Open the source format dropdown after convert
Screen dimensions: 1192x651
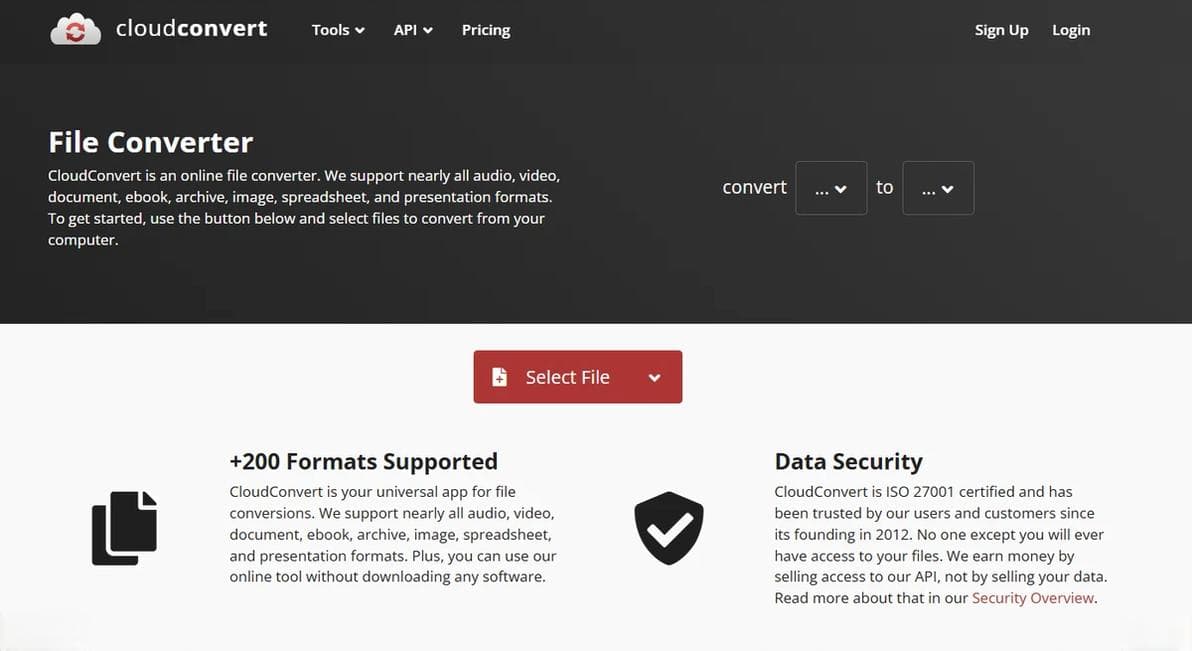coord(831,188)
